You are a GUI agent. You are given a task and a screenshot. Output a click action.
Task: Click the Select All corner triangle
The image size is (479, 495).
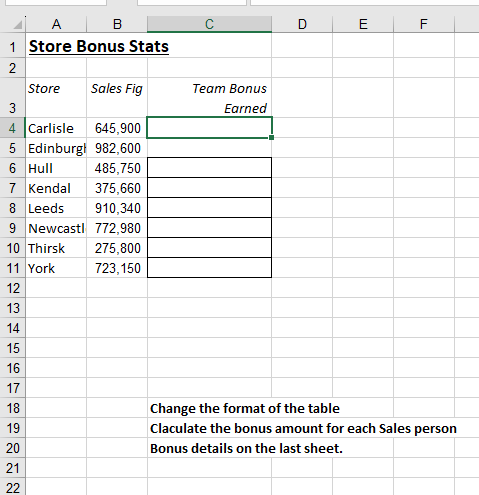(17, 25)
